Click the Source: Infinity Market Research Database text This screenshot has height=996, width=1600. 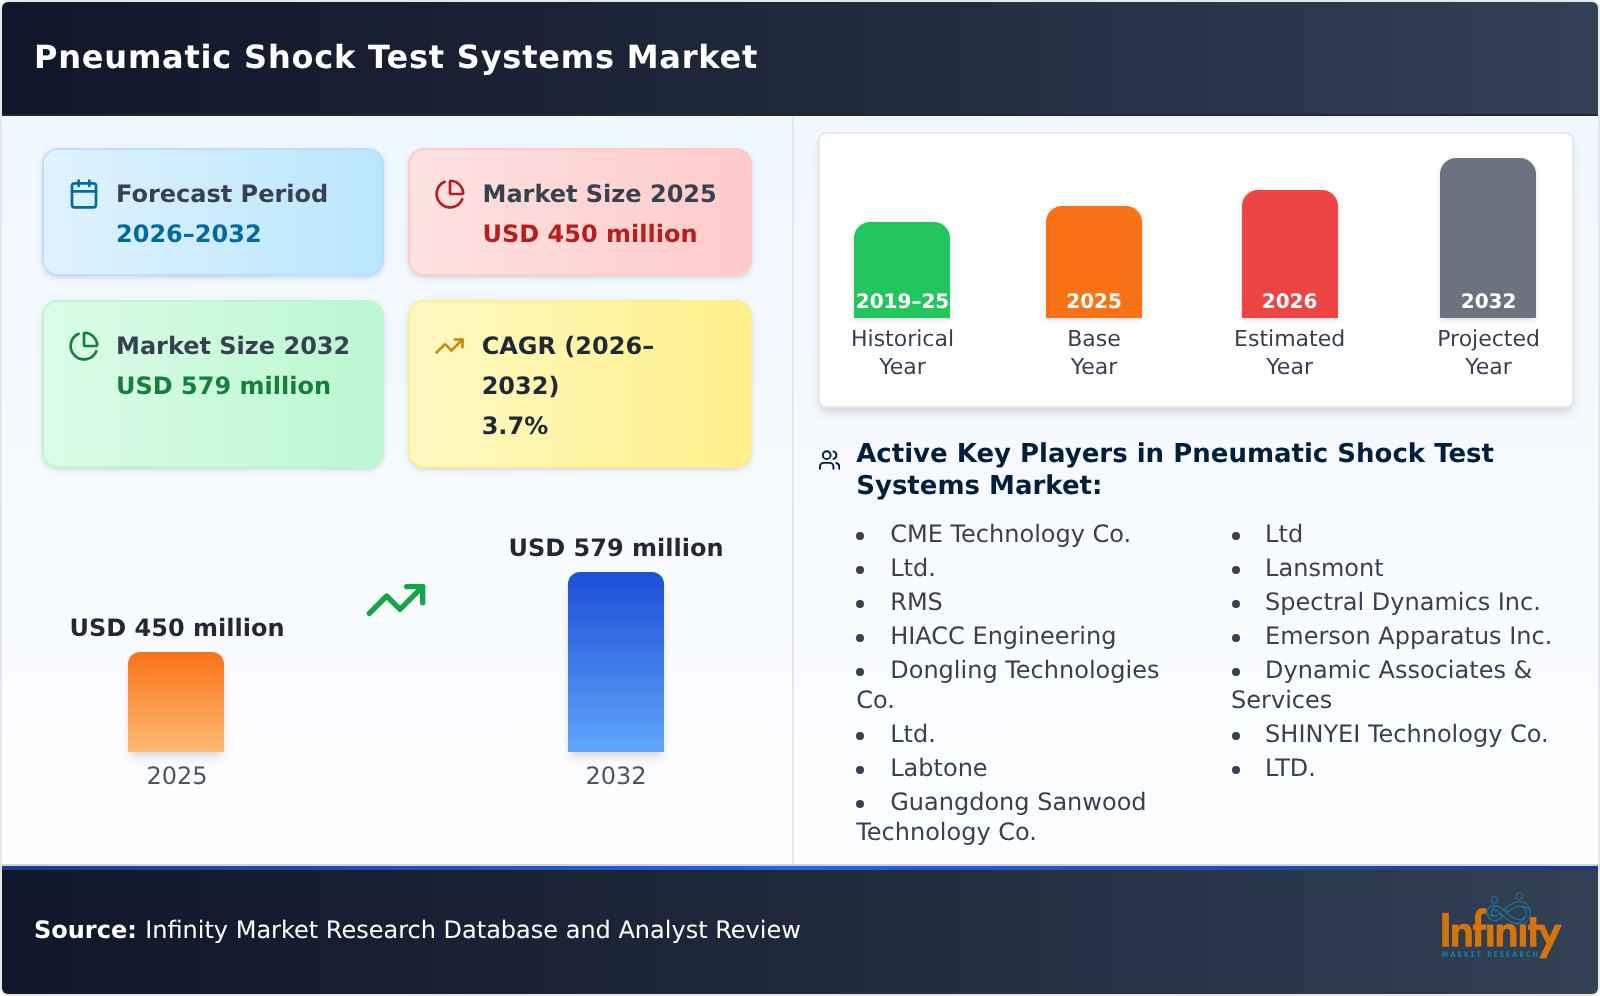[x=417, y=930]
